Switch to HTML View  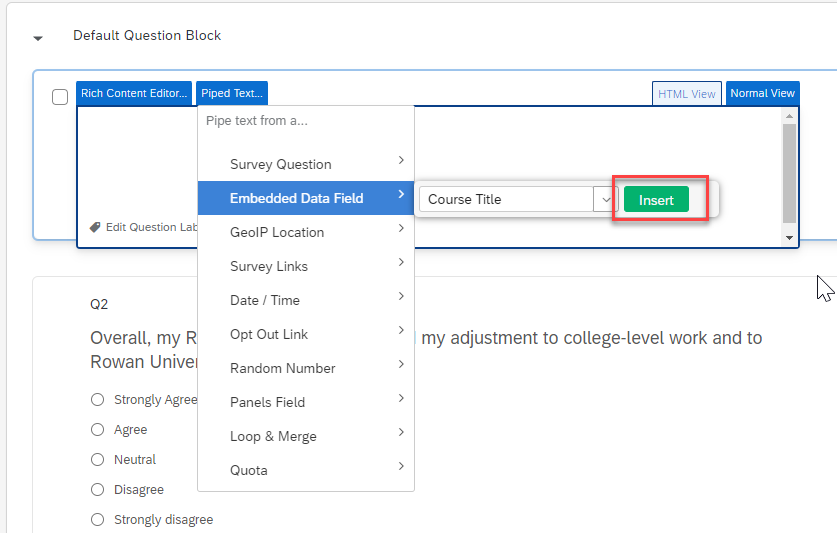pyautogui.click(x=686, y=94)
